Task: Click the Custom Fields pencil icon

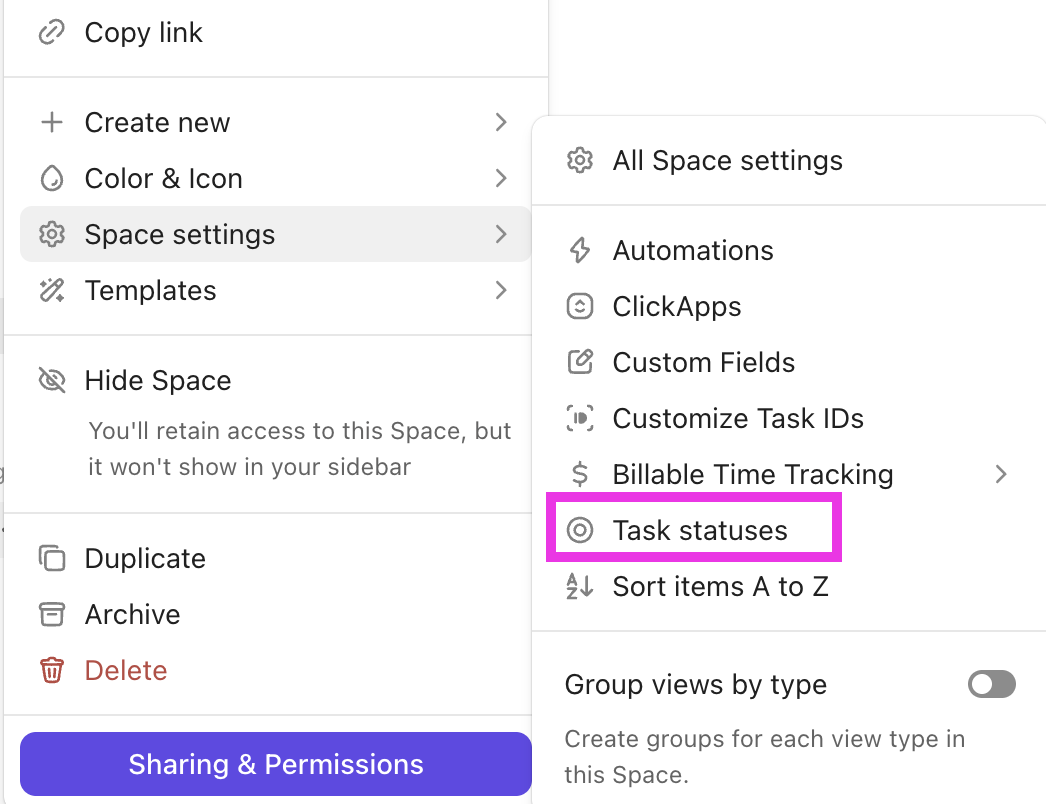Action: [x=580, y=362]
